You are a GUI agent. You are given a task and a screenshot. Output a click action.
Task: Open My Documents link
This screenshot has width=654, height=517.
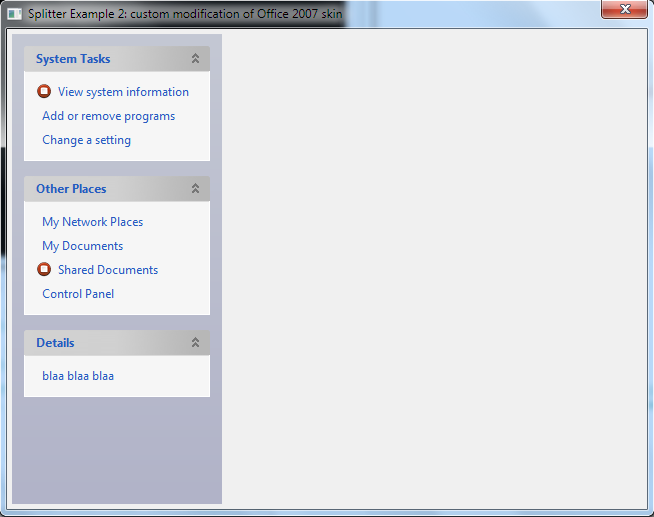coord(83,246)
